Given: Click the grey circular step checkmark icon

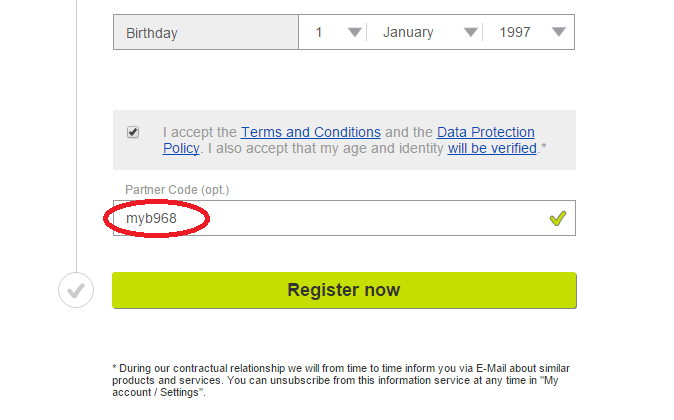Looking at the screenshot, I should pyautogui.click(x=76, y=290).
